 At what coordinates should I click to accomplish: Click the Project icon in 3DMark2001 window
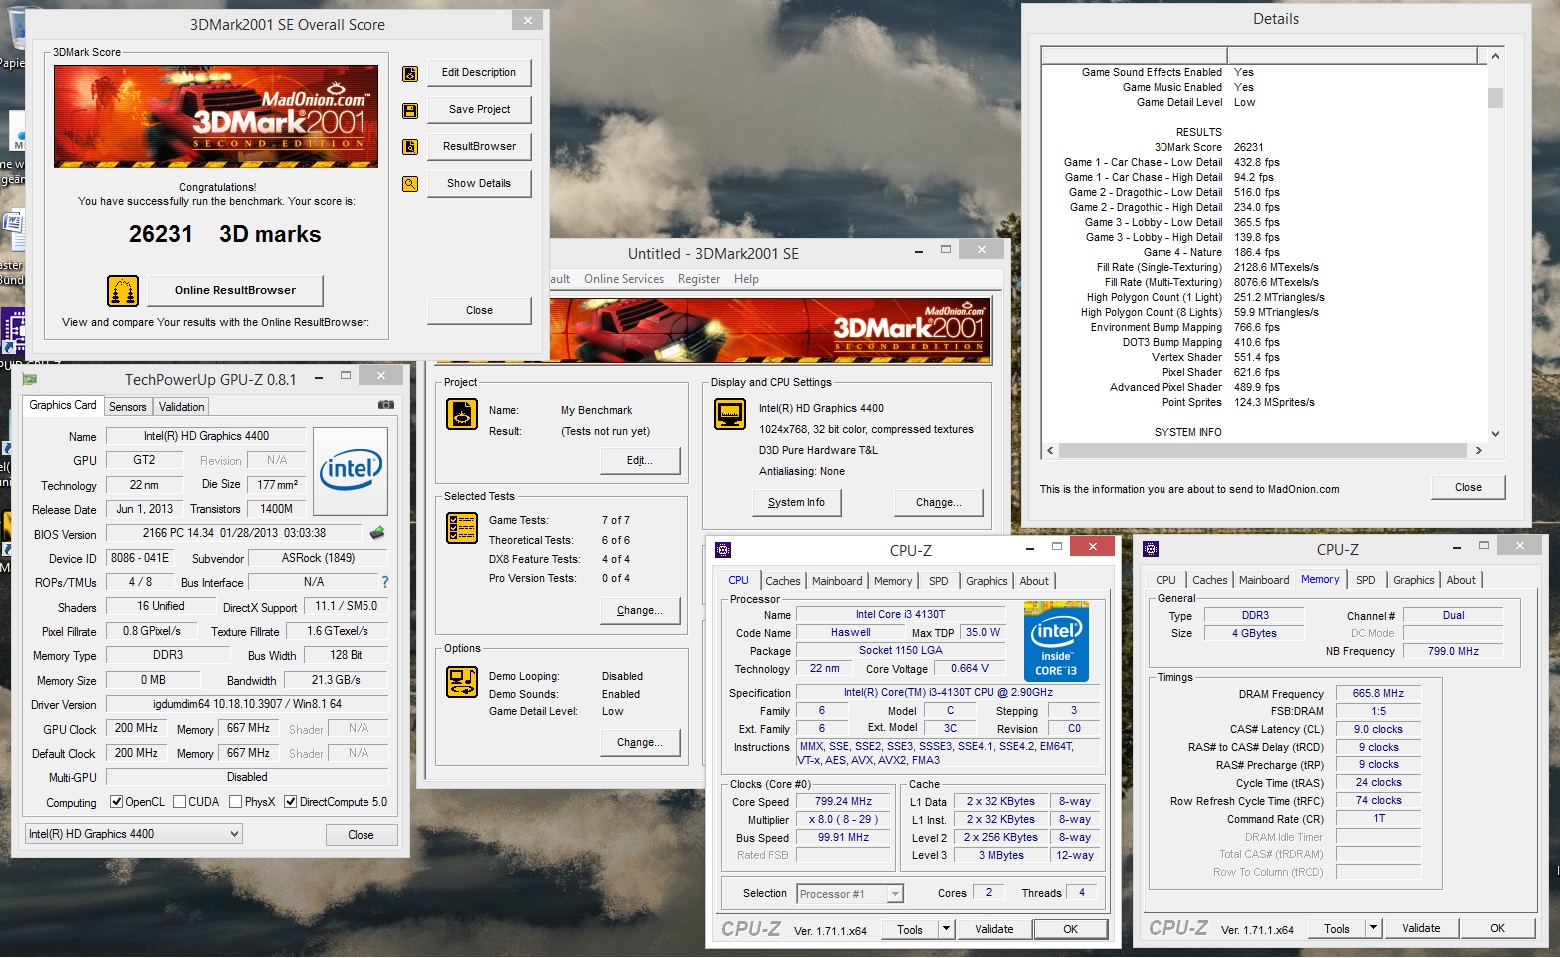(x=462, y=413)
